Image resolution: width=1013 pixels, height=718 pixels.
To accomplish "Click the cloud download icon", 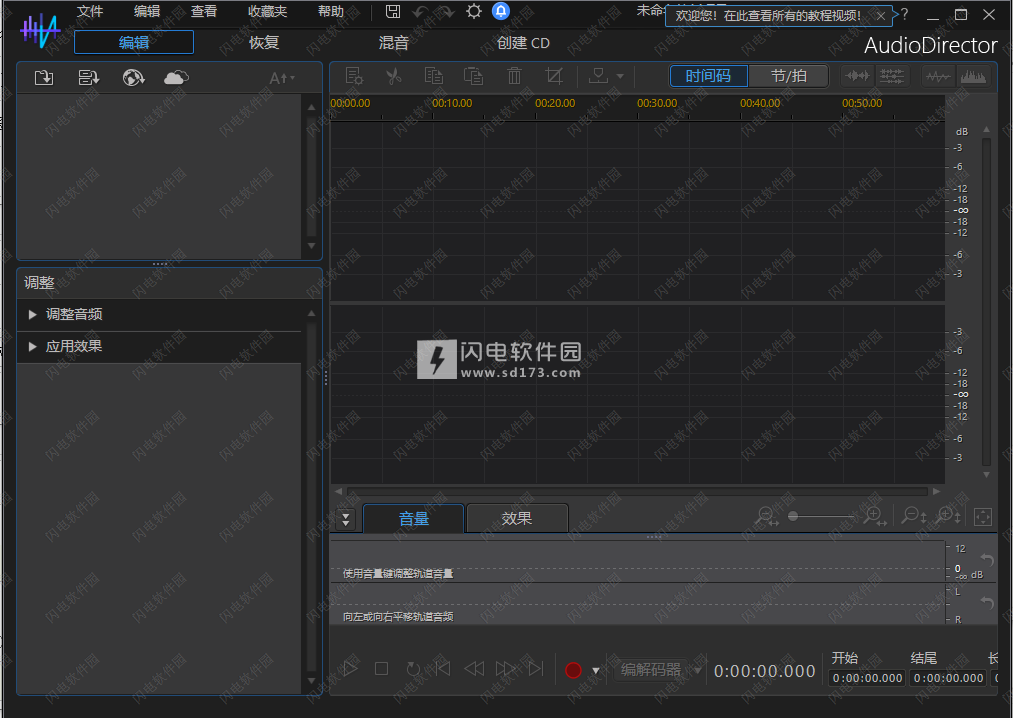I will coord(176,78).
